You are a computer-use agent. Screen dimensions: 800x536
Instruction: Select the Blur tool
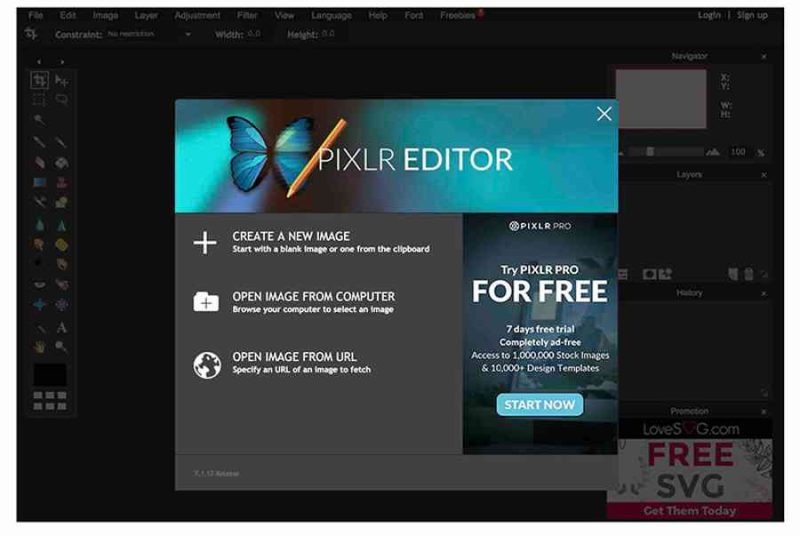[39, 225]
